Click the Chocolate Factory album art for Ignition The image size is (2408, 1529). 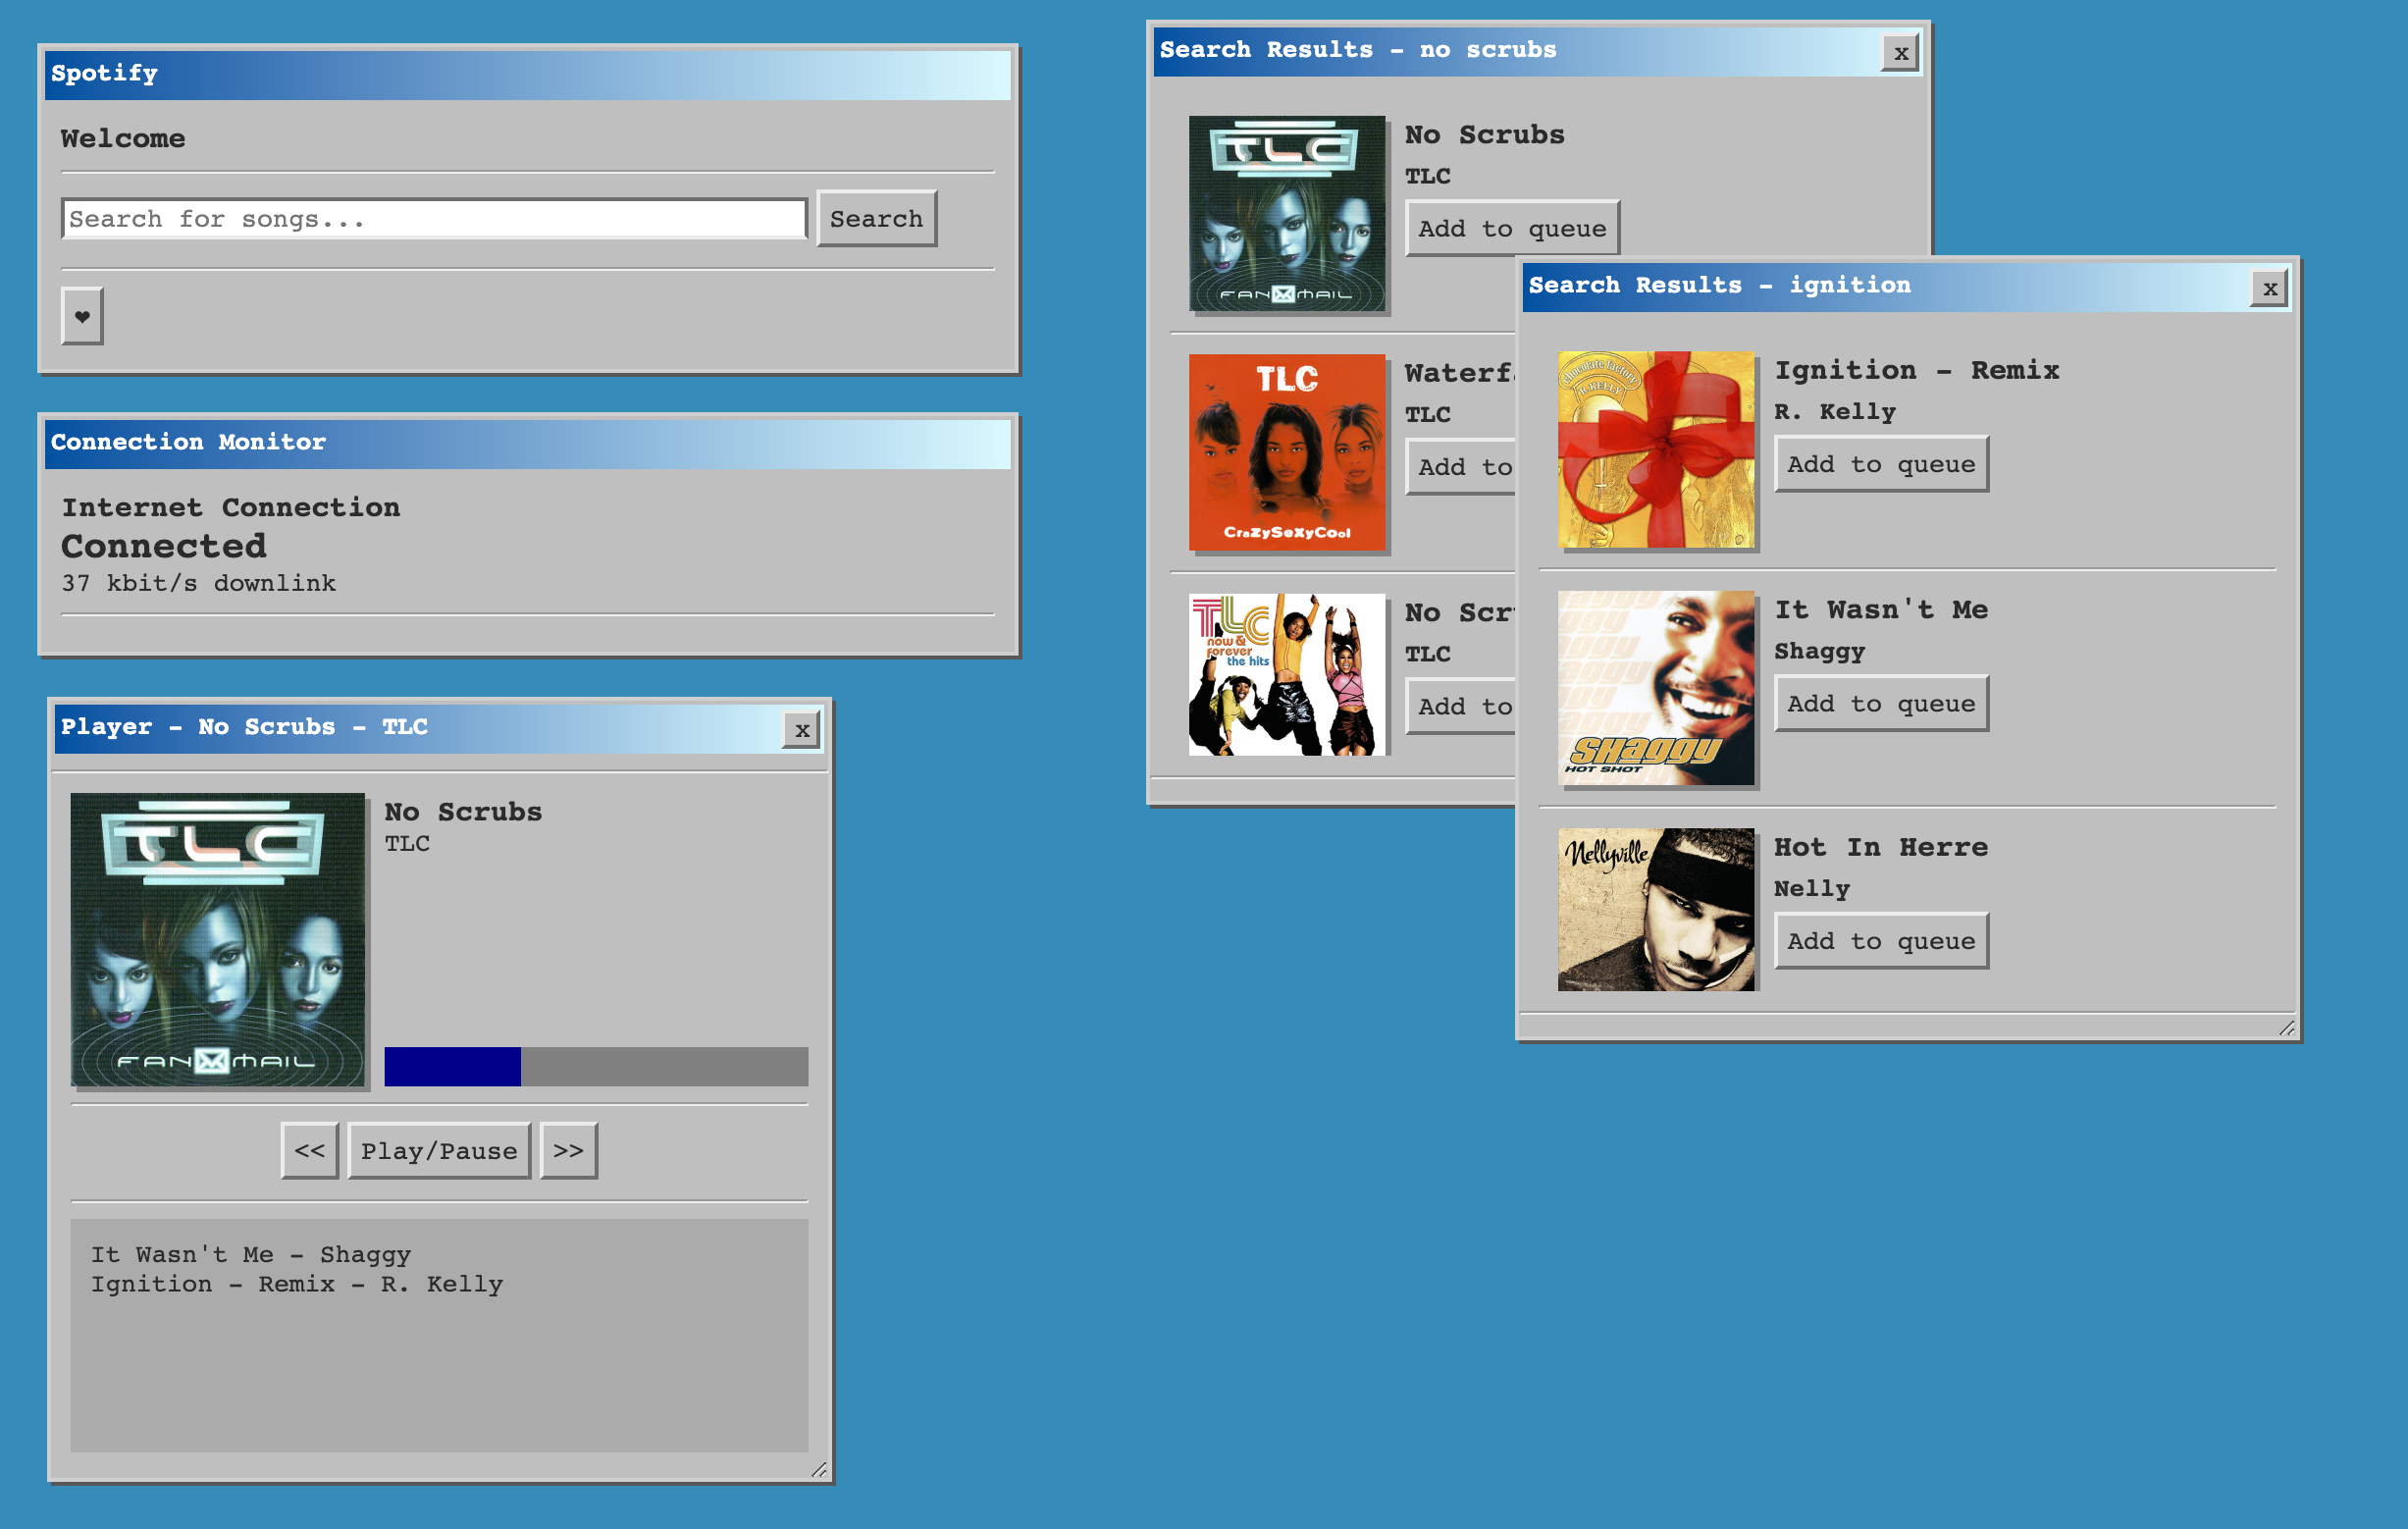click(1655, 450)
